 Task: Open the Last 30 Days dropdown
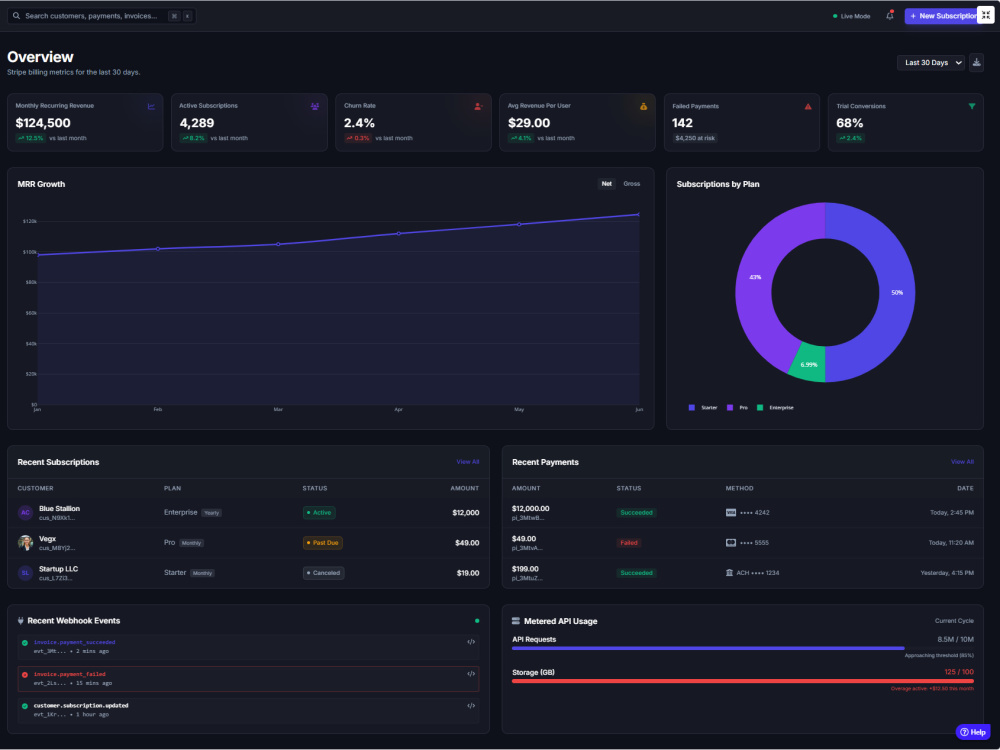931,62
